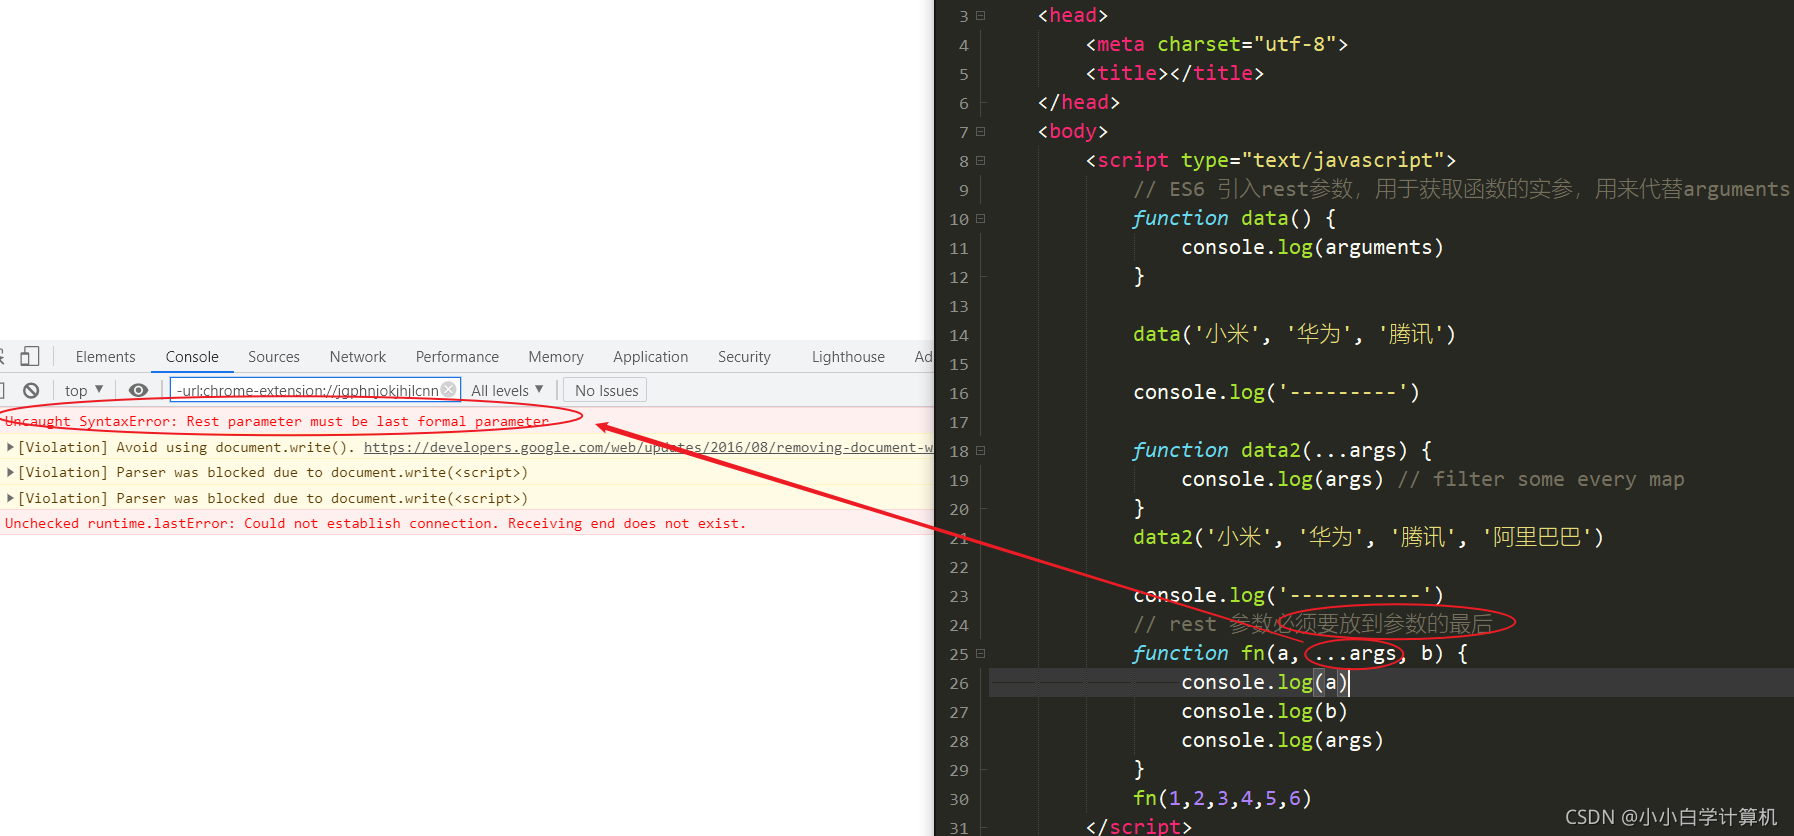Open the All levels log filter dropdown
Image resolution: width=1794 pixels, height=836 pixels.
pyautogui.click(x=507, y=390)
